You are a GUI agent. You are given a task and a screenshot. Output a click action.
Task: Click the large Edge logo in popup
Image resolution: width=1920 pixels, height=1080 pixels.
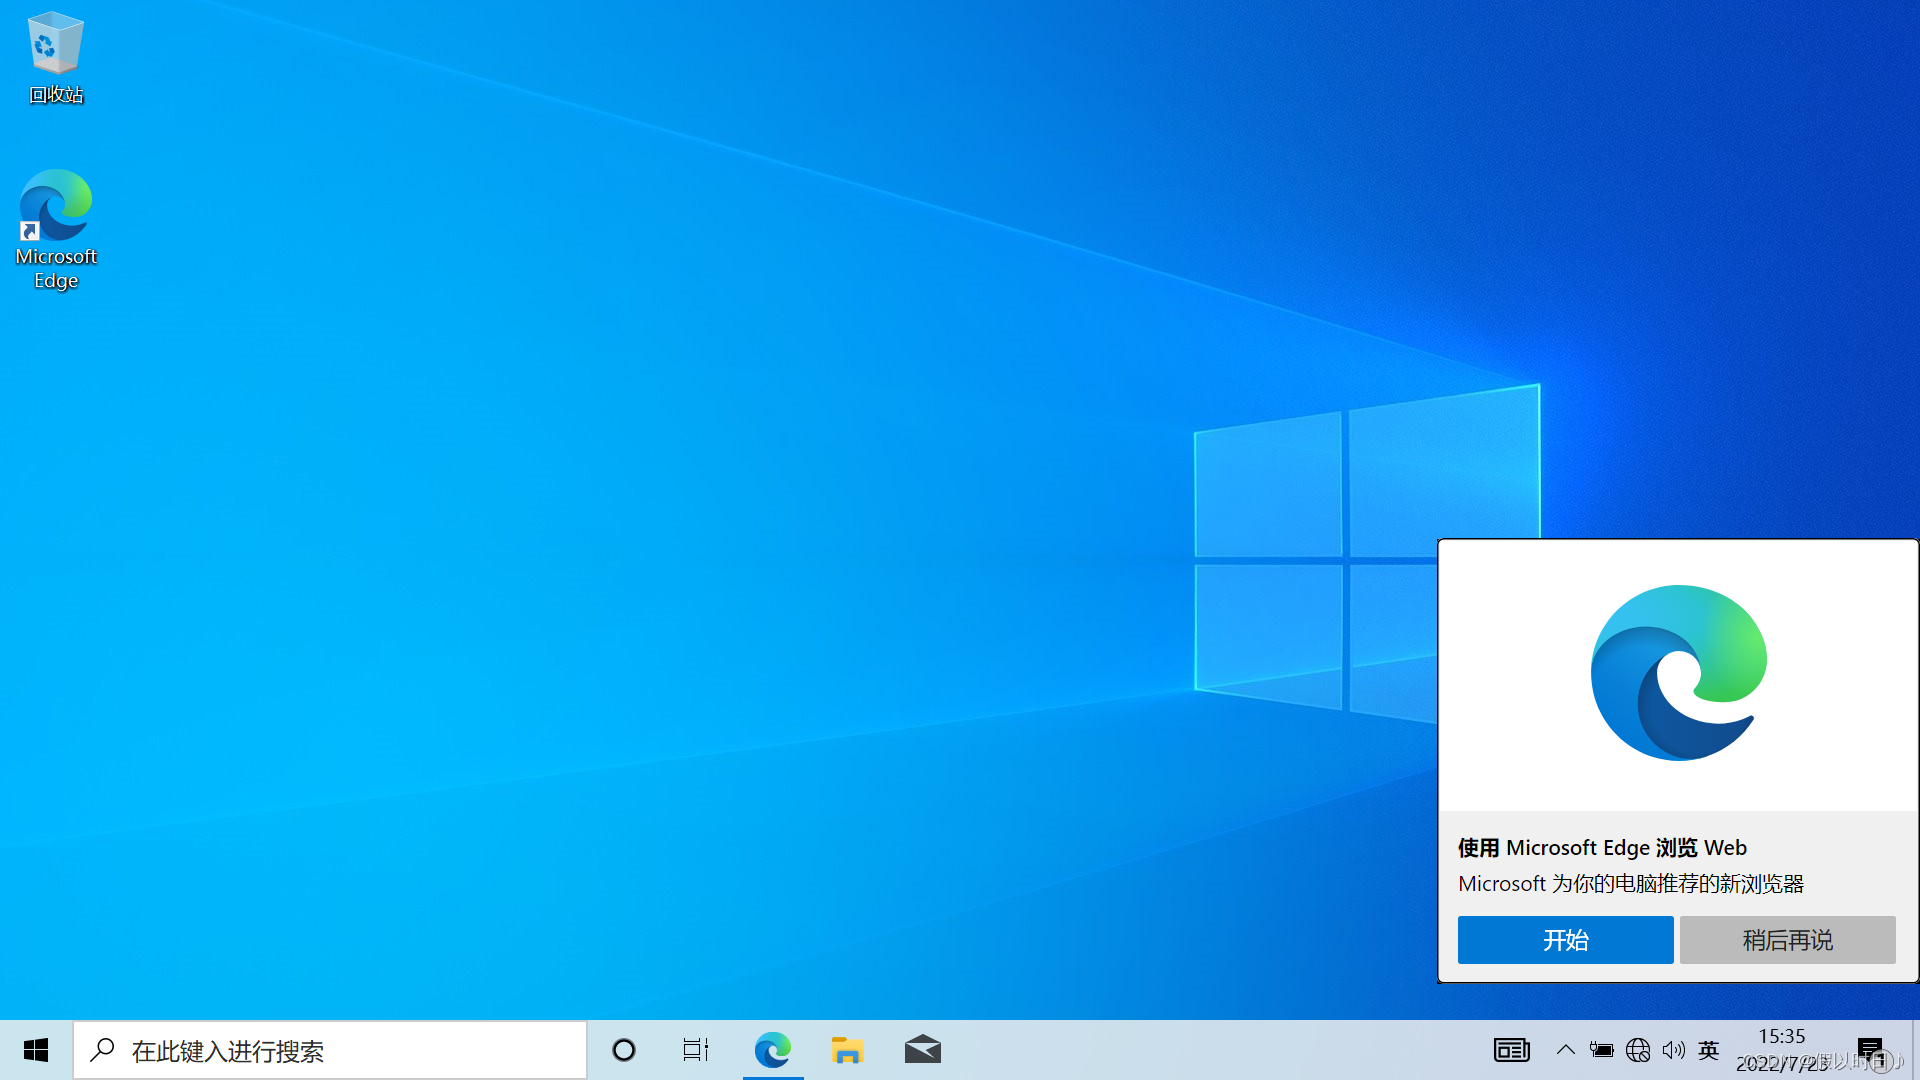pos(1678,673)
